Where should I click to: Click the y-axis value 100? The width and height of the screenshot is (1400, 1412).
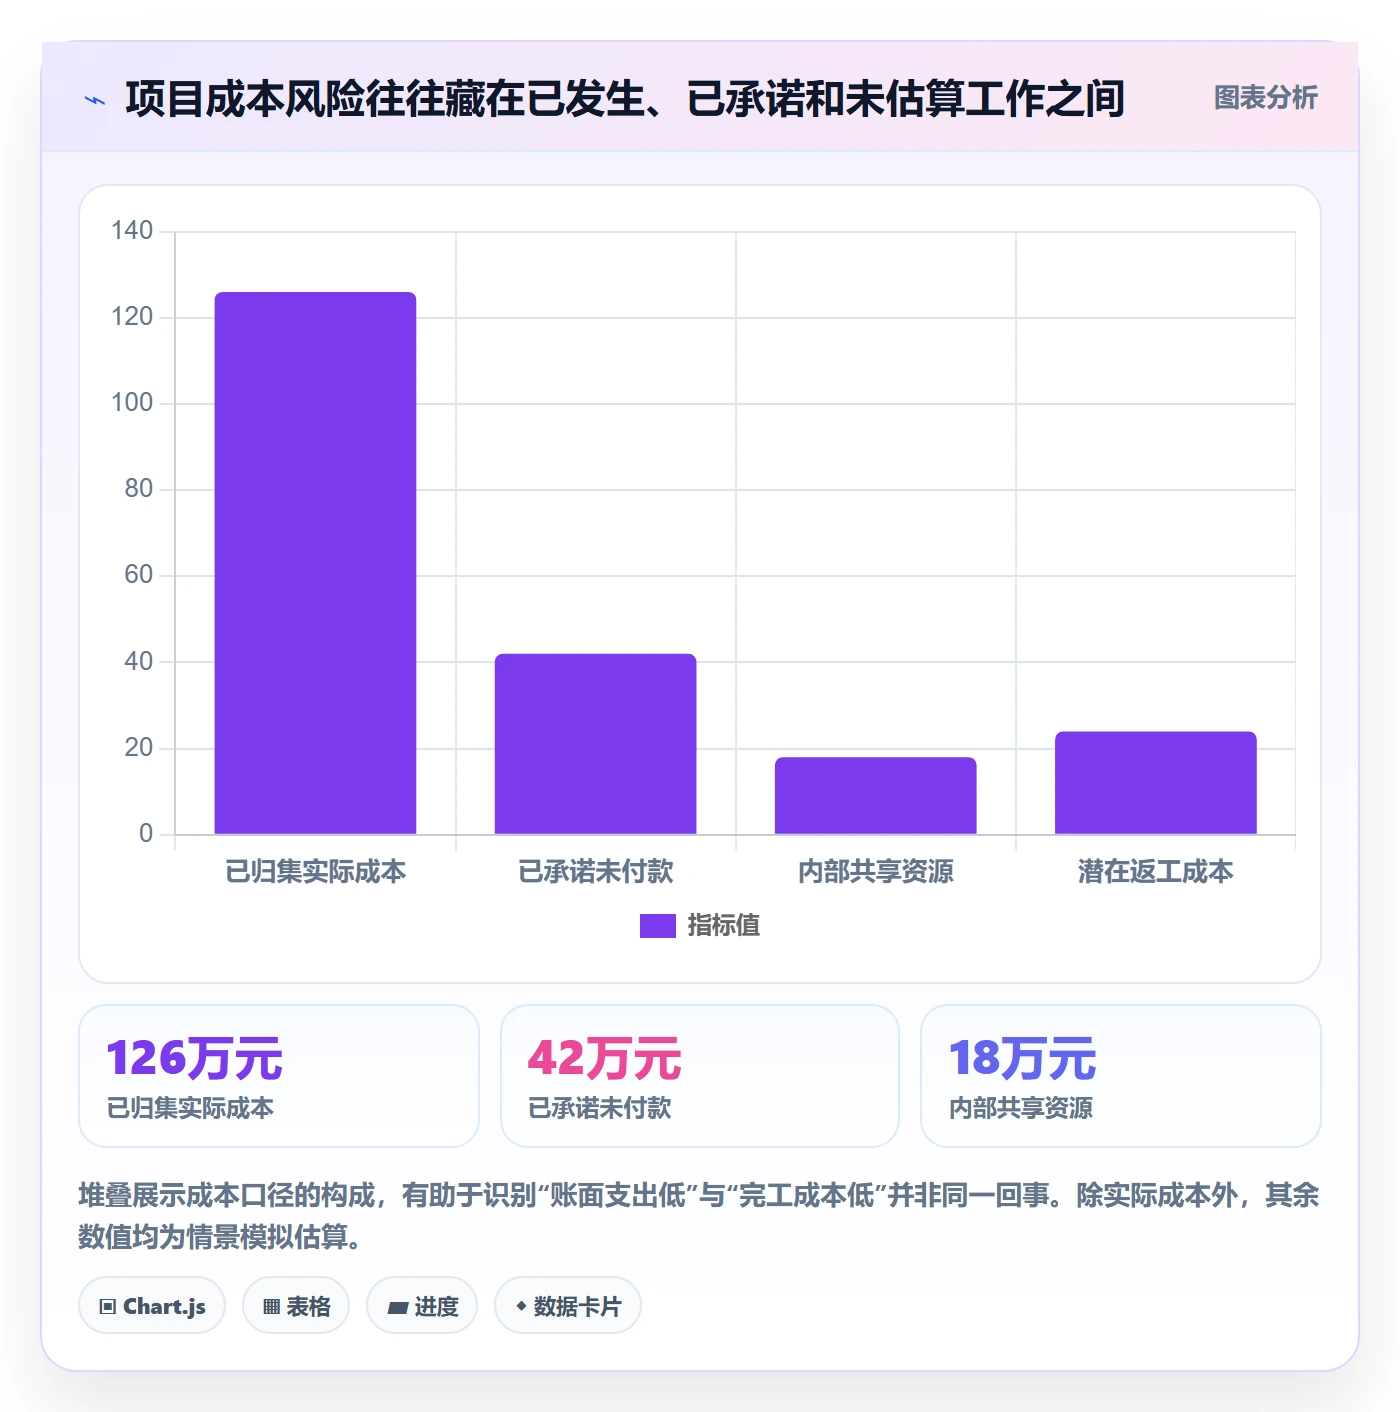(132, 403)
